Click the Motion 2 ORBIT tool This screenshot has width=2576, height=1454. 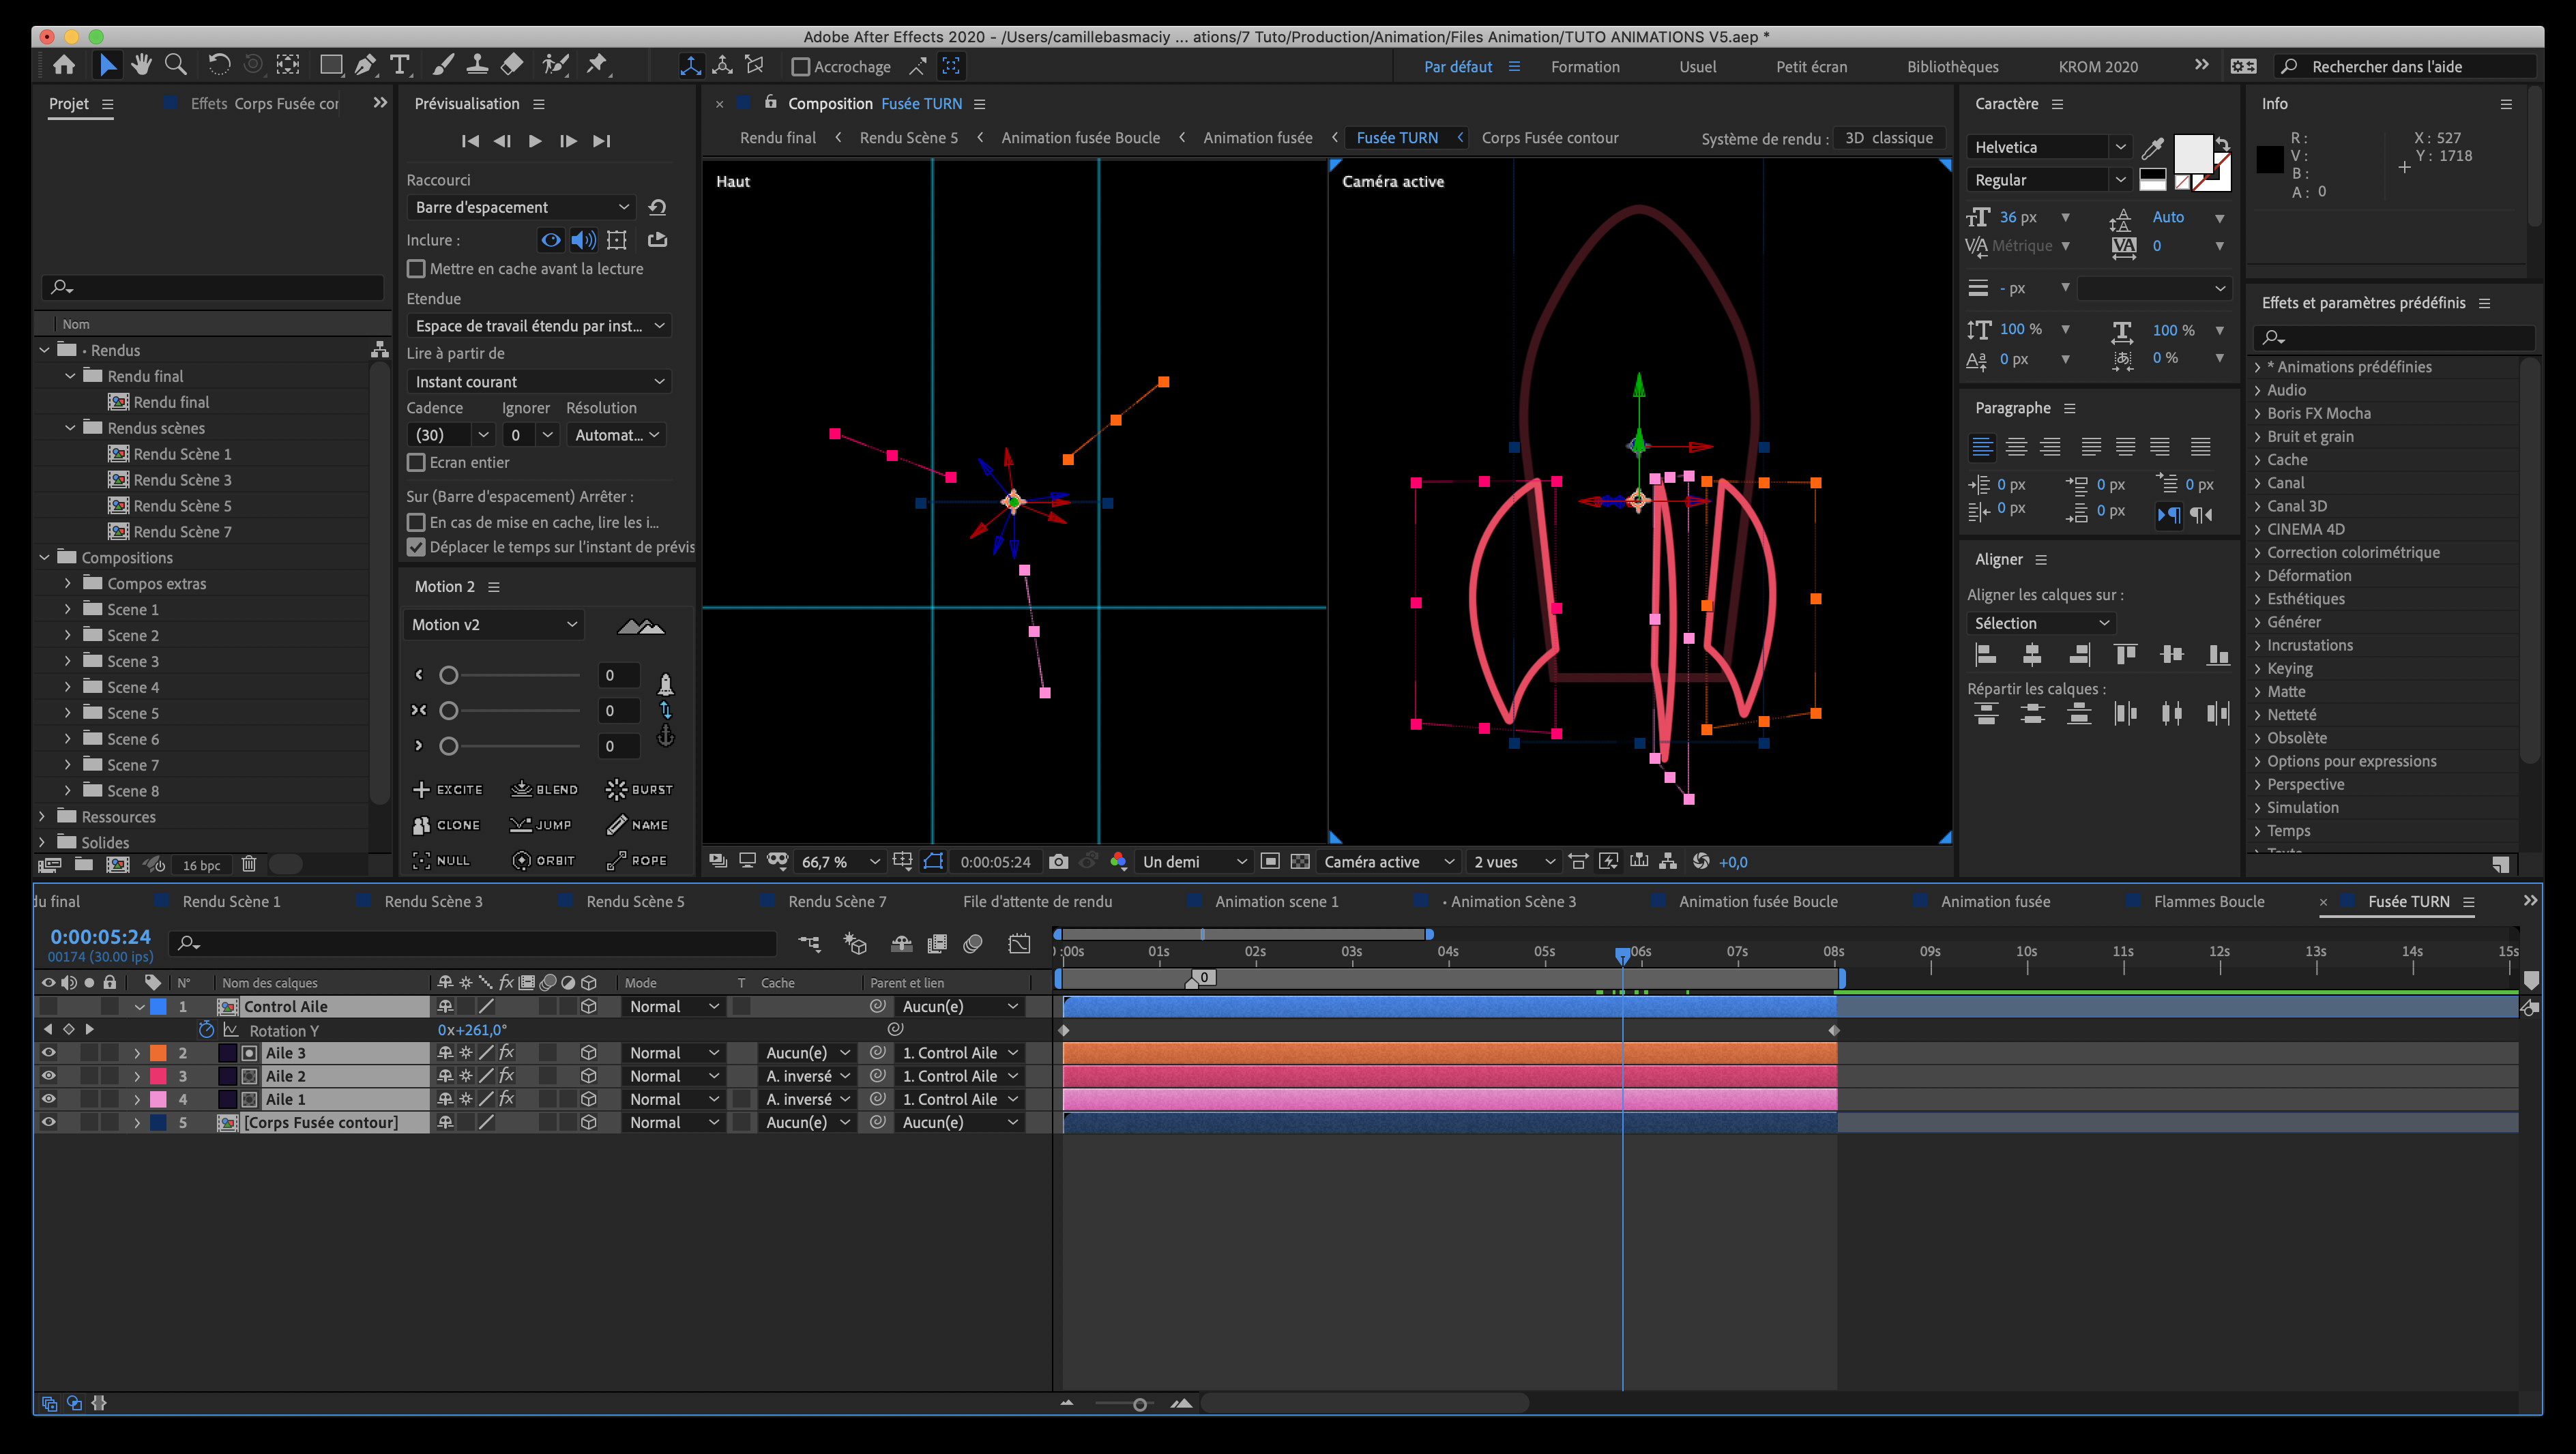543,860
